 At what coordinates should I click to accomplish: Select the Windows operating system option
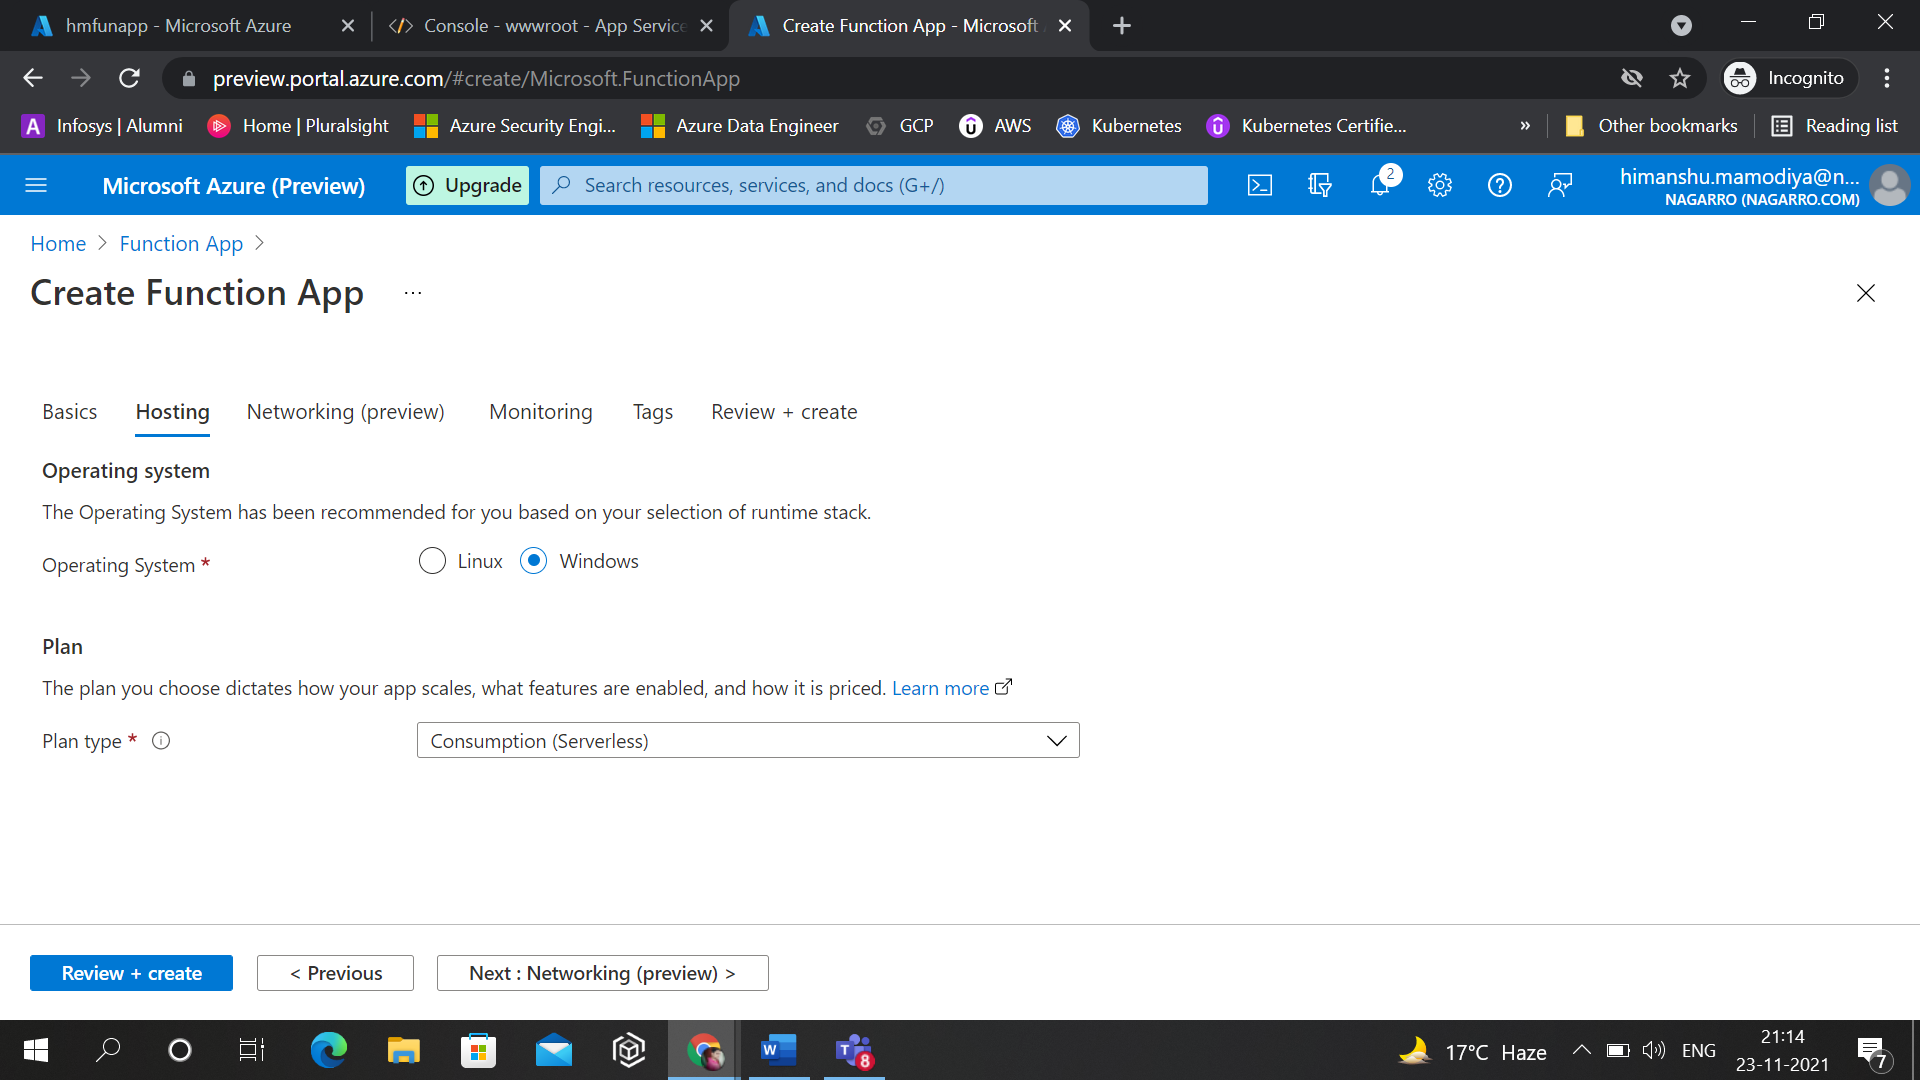[x=534, y=561]
